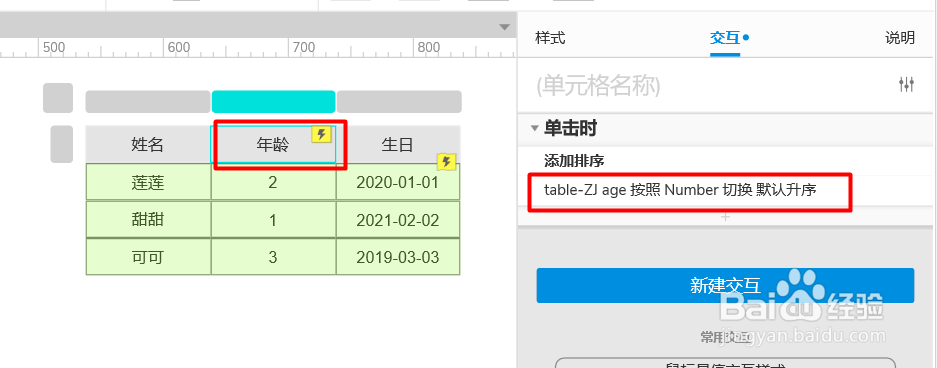Select the 甜甜 name cell
Screen dimensions: 937x368
(148, 220)
